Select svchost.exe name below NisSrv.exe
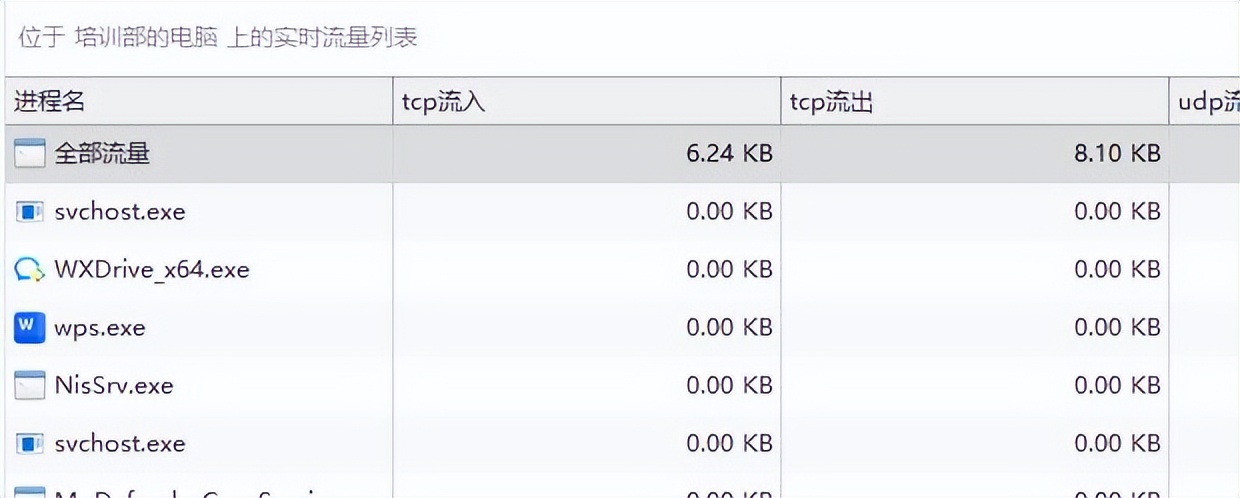 tap(119, 443)
